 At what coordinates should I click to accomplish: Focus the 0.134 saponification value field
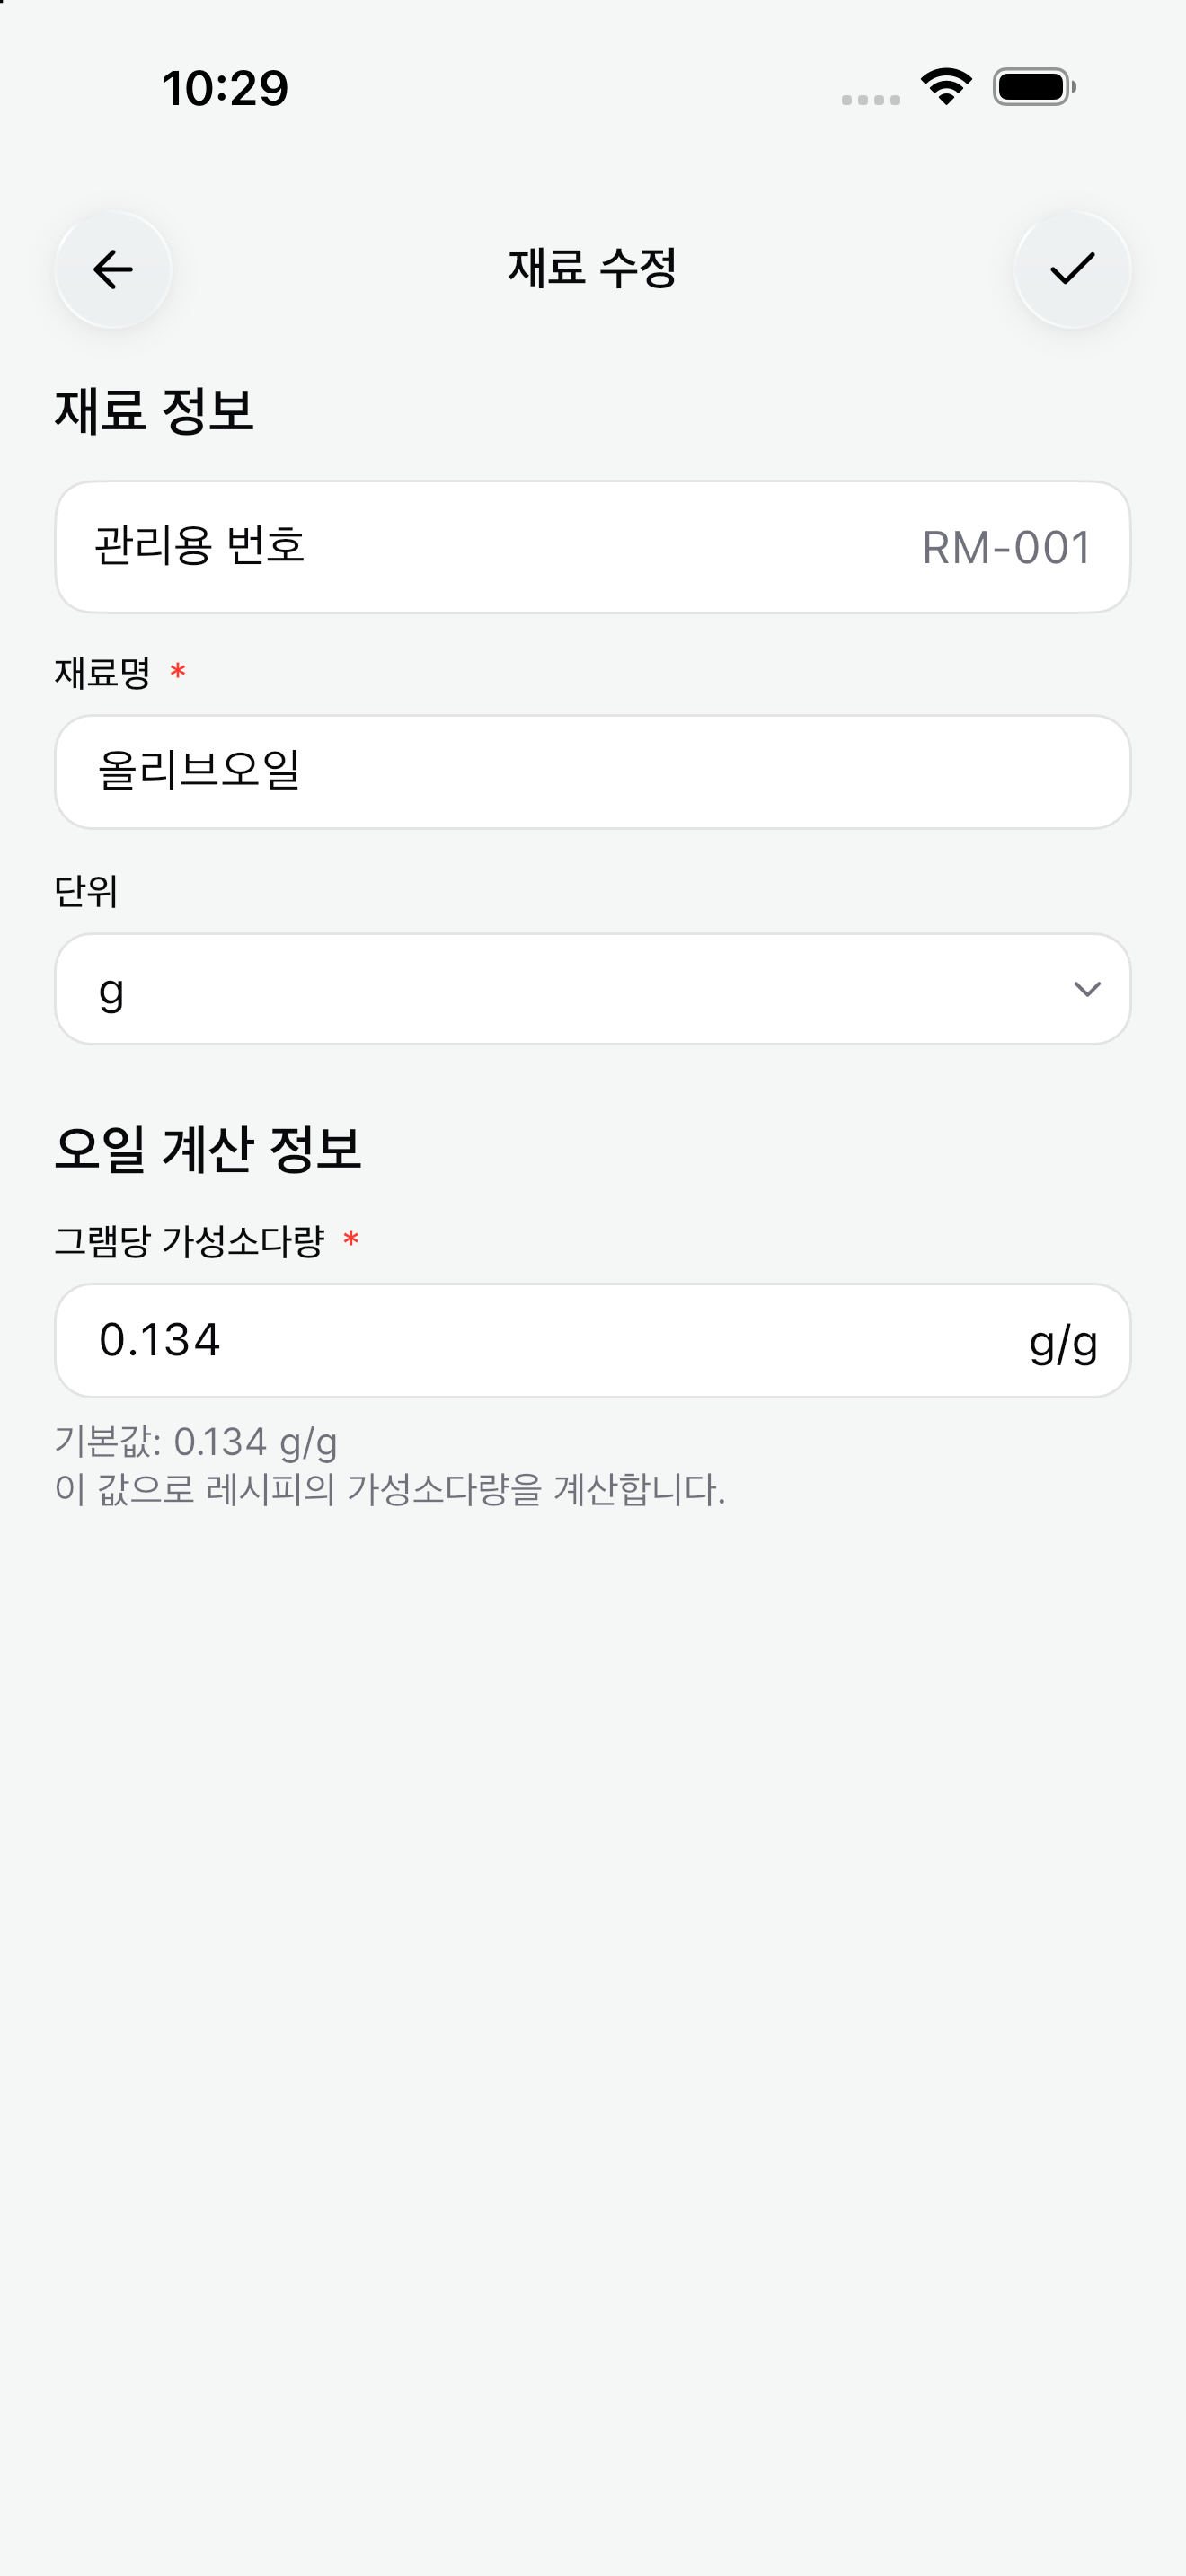pos(593,1340)
